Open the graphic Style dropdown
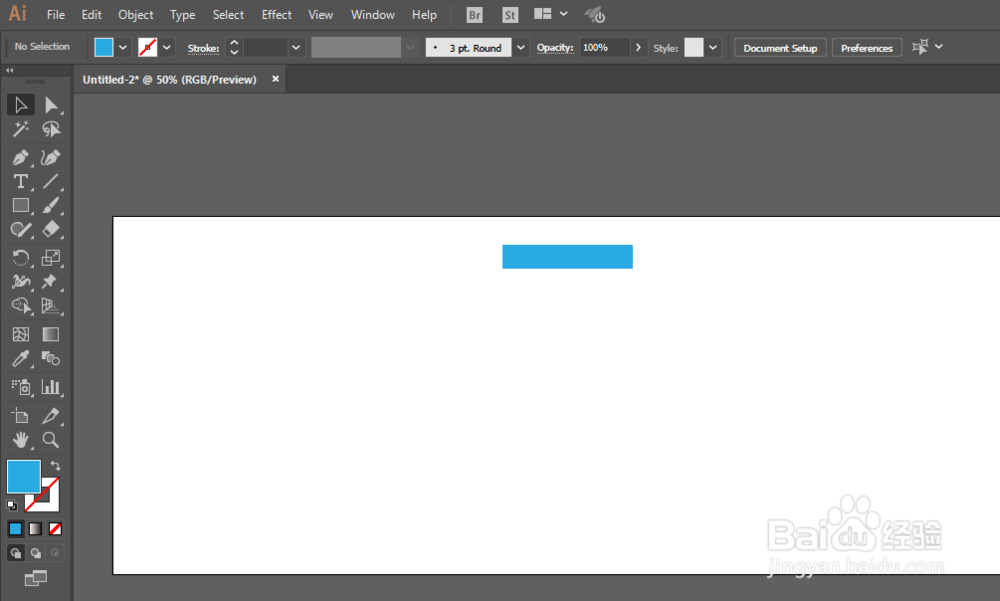 (713, 47)
